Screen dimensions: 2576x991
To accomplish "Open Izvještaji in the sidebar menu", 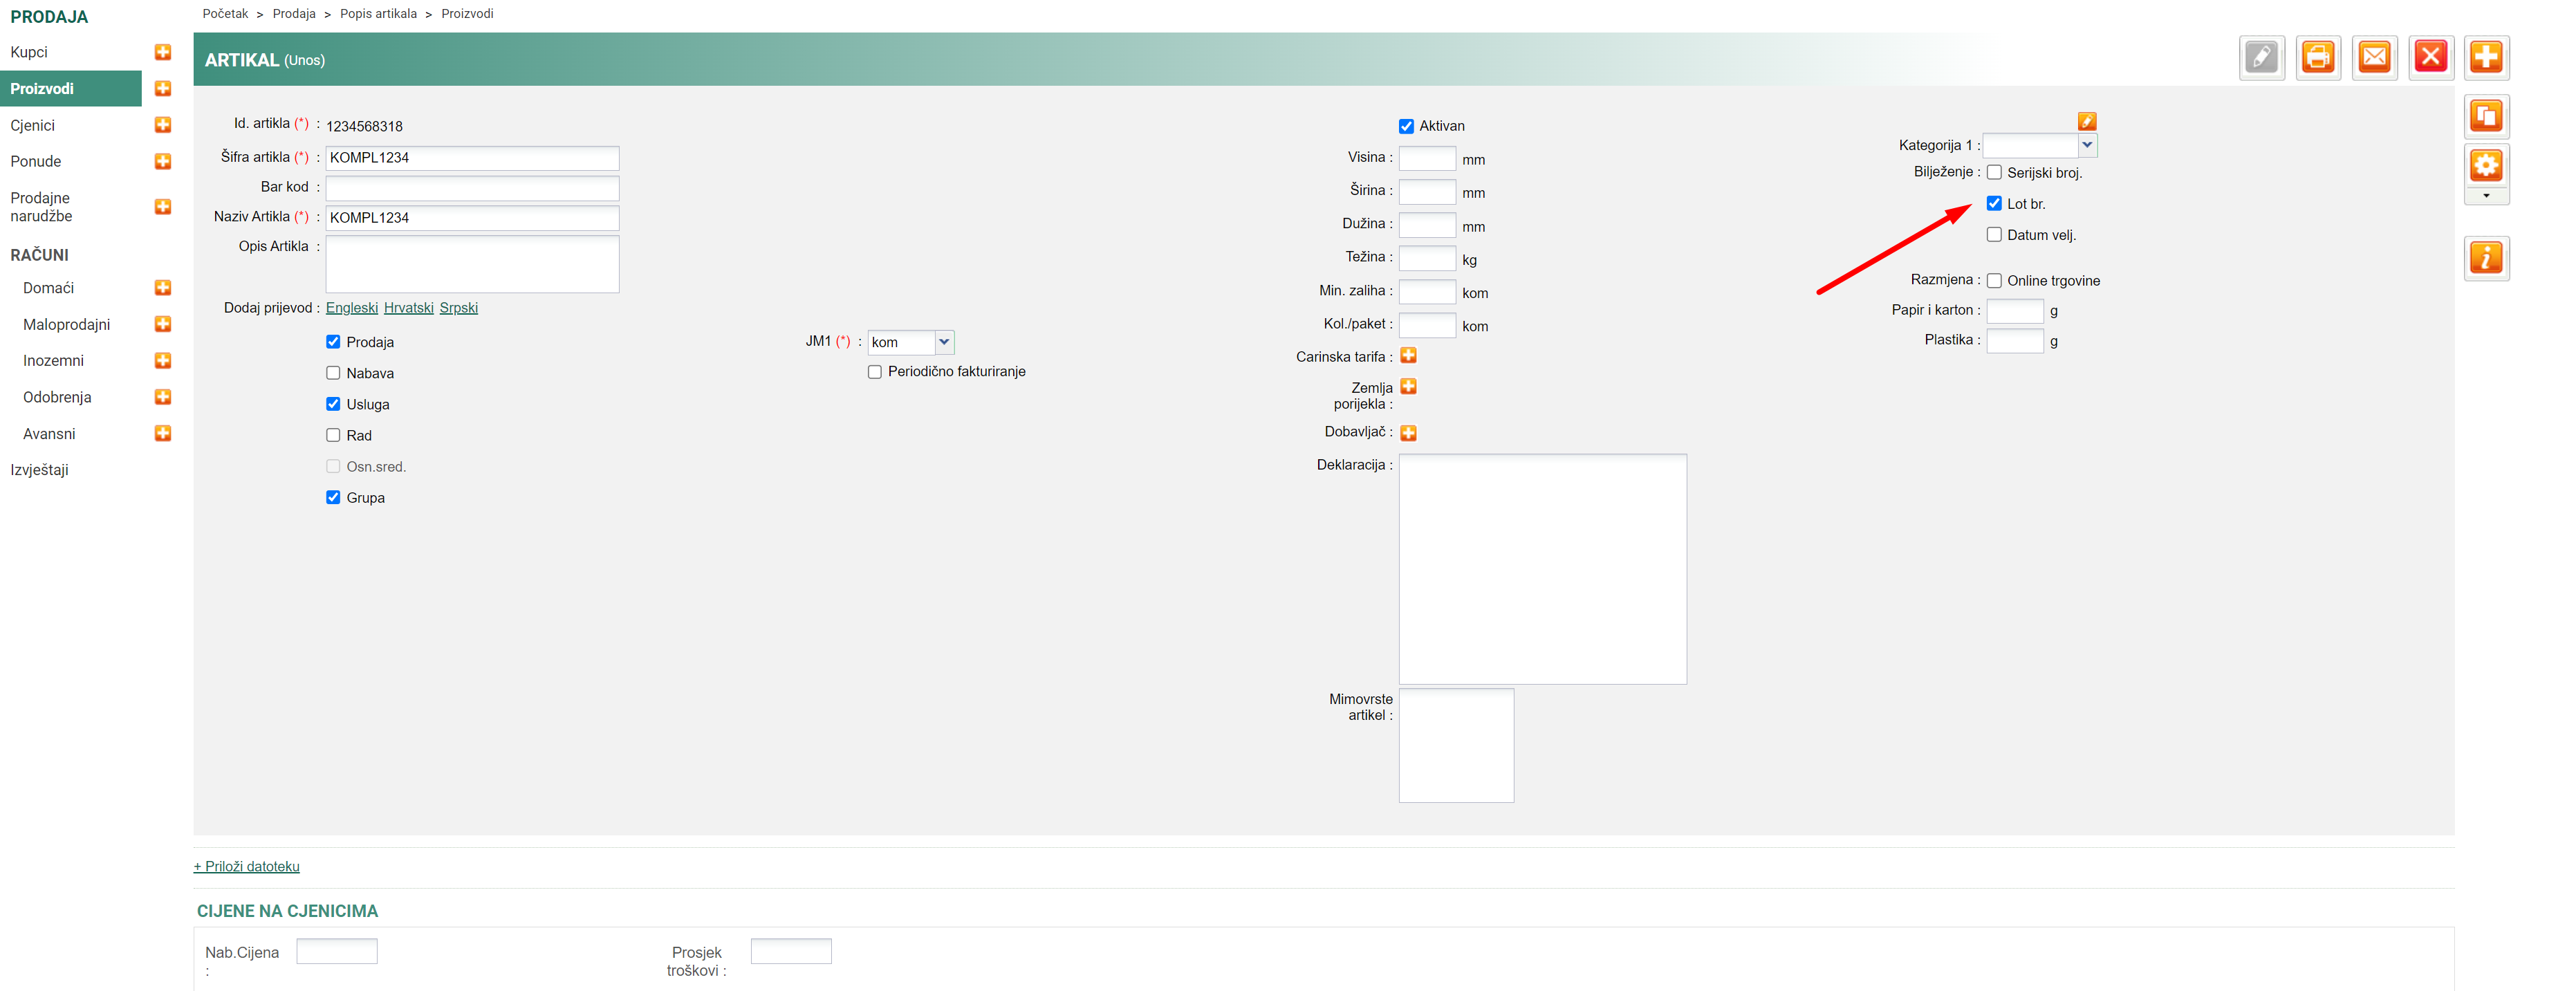I will click(x=40, y=470).
